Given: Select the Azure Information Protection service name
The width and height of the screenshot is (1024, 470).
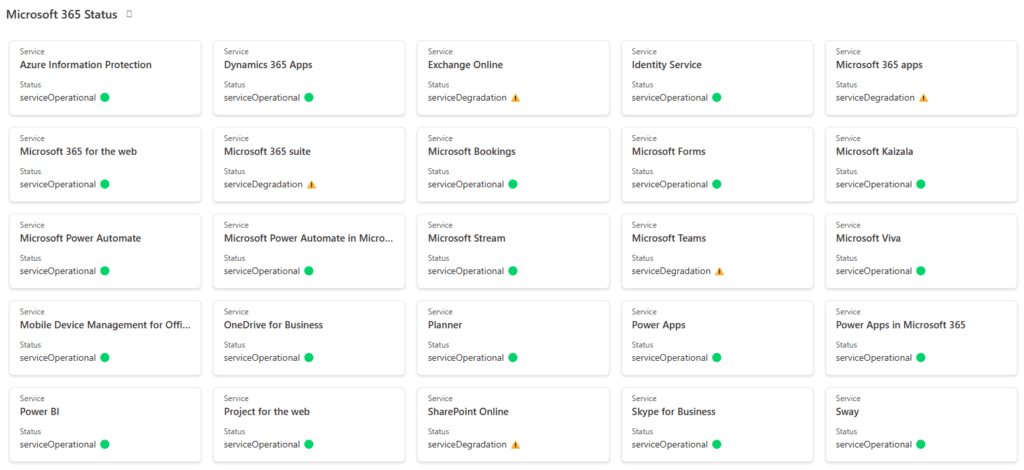Looking at the screenshot, I should click(x=86, y=65).
